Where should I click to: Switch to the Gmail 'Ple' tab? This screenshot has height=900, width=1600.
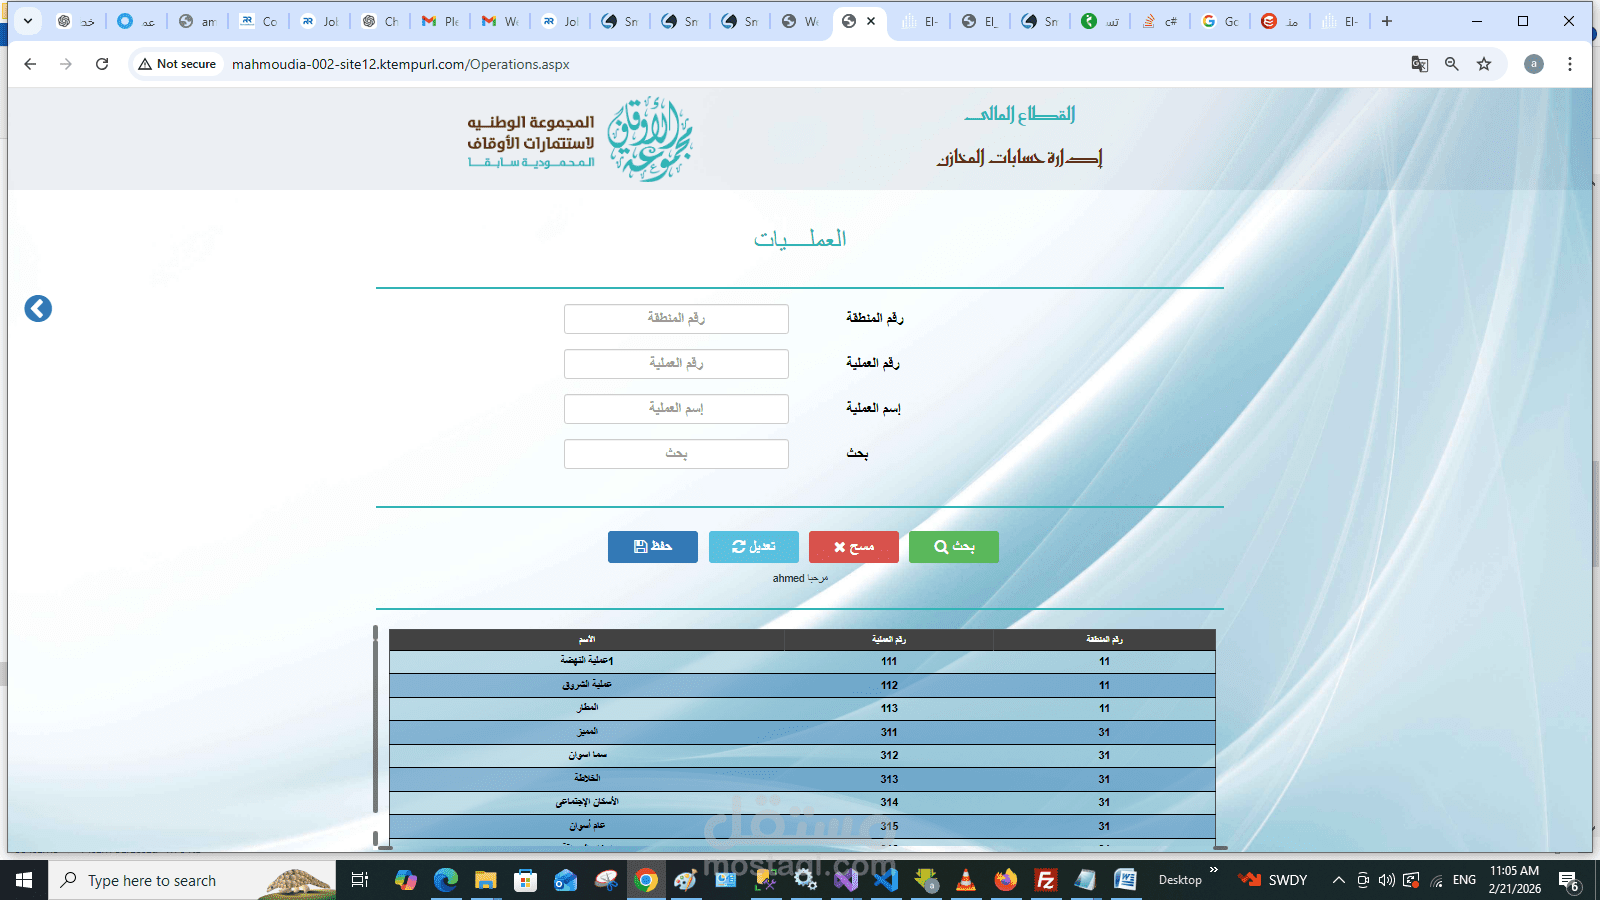coord(440,21)
